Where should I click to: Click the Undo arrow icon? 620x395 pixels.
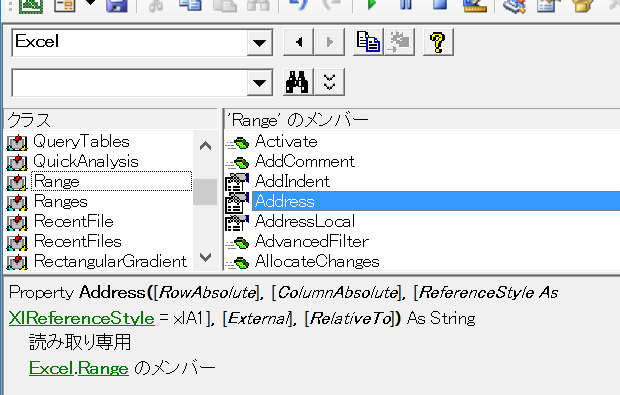pos(298,5)
